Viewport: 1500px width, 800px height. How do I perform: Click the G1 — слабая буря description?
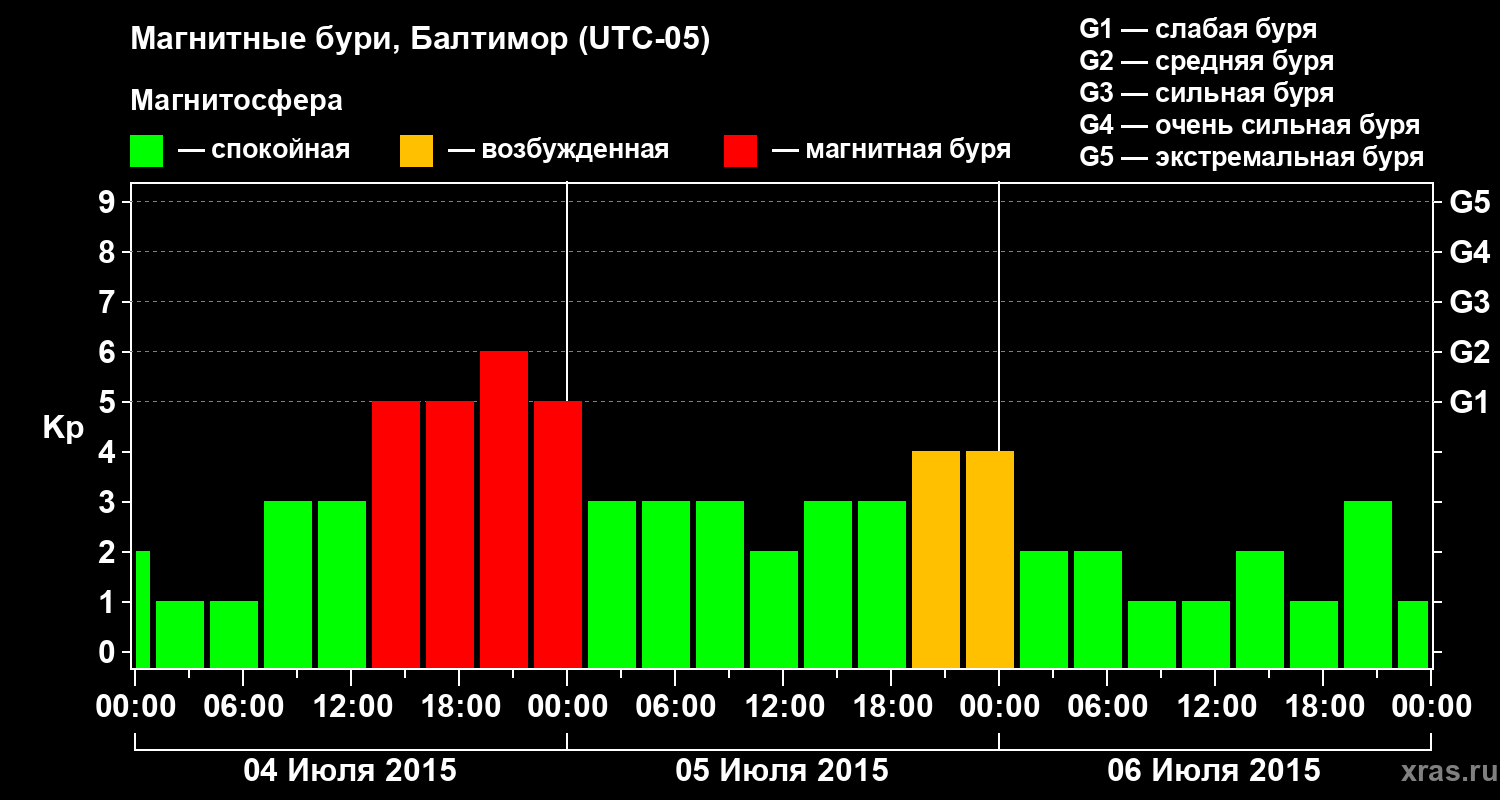pos(1198,28)
